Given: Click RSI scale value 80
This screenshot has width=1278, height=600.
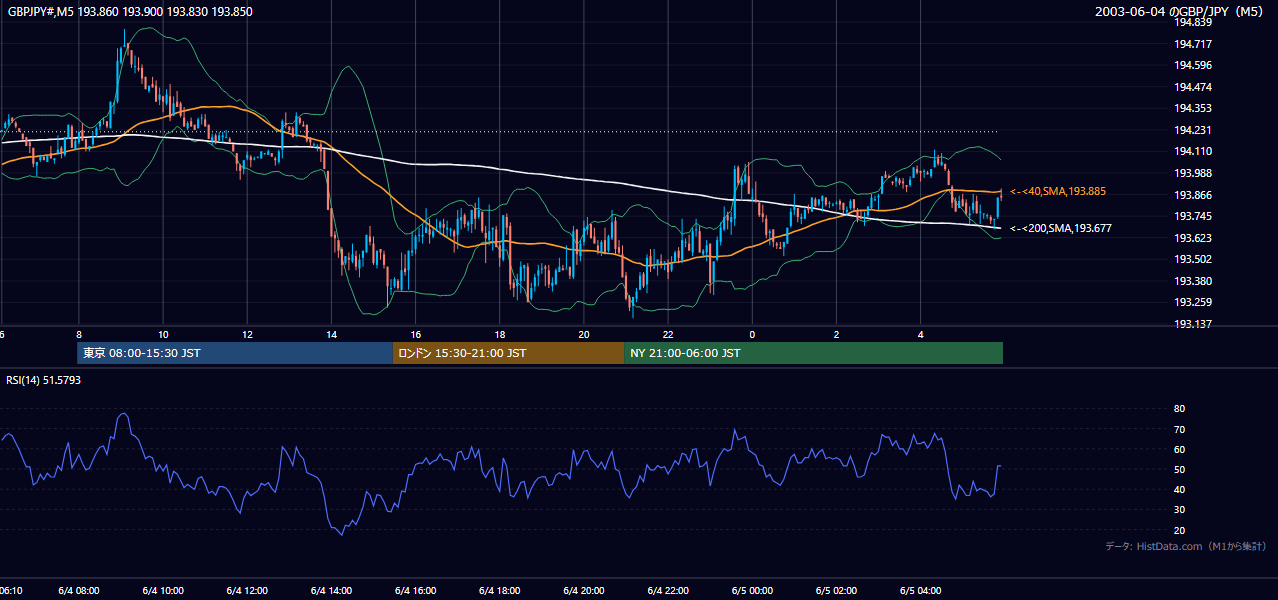Looking at the screenshot, I should point(1179,409).
